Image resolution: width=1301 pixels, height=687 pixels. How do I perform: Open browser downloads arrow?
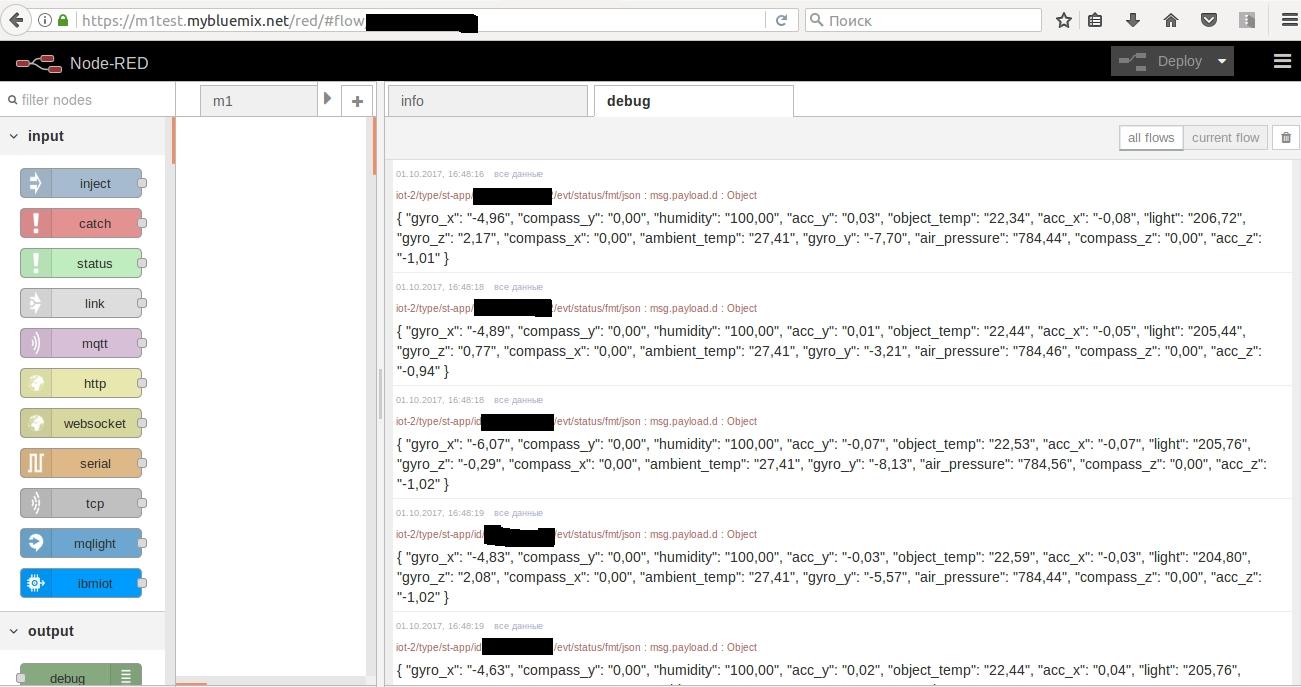coord(1133,20)
